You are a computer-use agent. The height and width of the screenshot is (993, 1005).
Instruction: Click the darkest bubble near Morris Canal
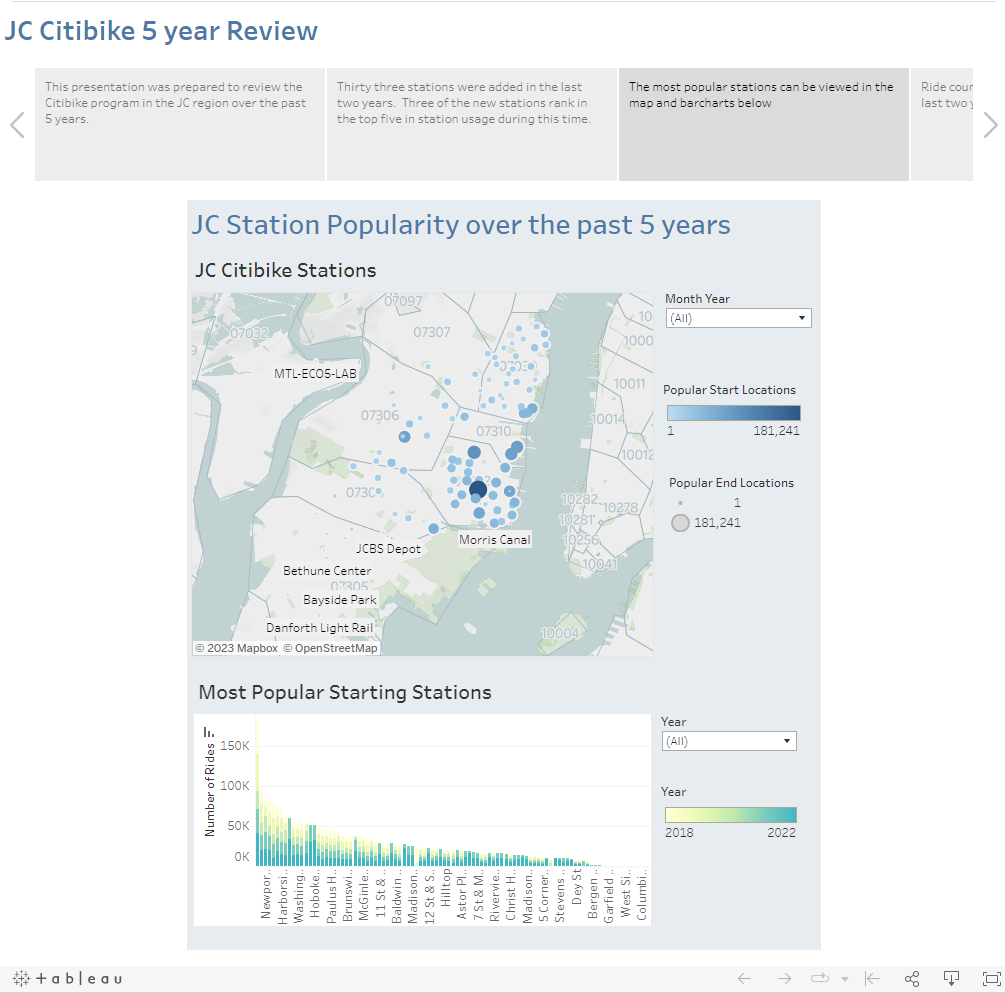point(478,488)
